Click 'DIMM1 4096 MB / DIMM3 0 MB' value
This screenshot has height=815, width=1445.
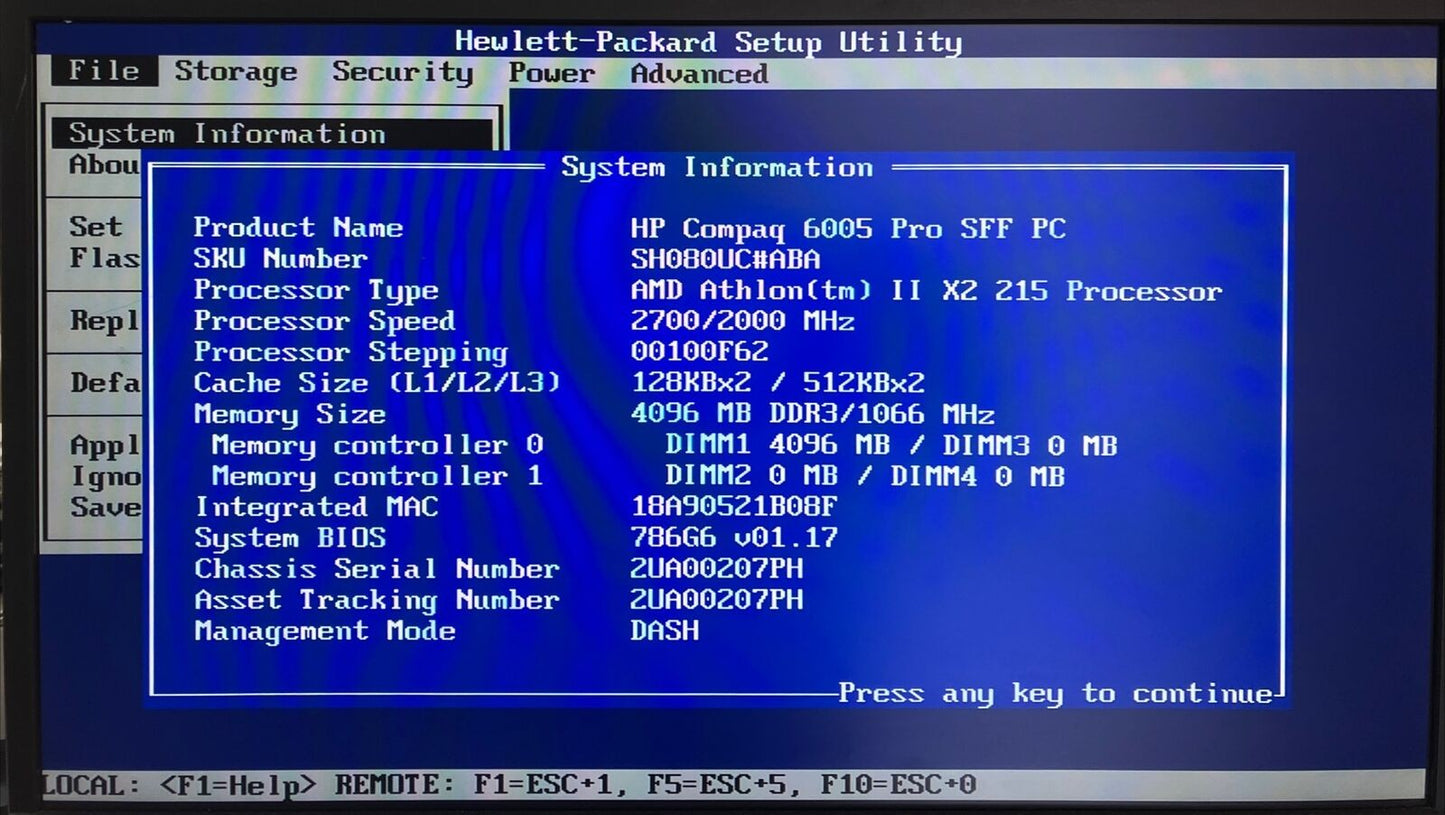point(891,445)
